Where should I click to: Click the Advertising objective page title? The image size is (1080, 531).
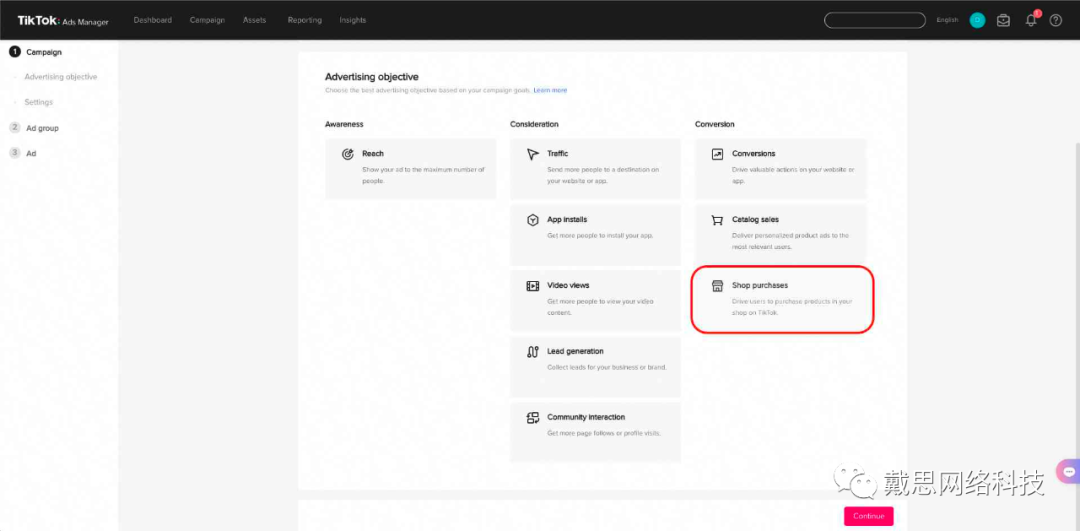371,76
